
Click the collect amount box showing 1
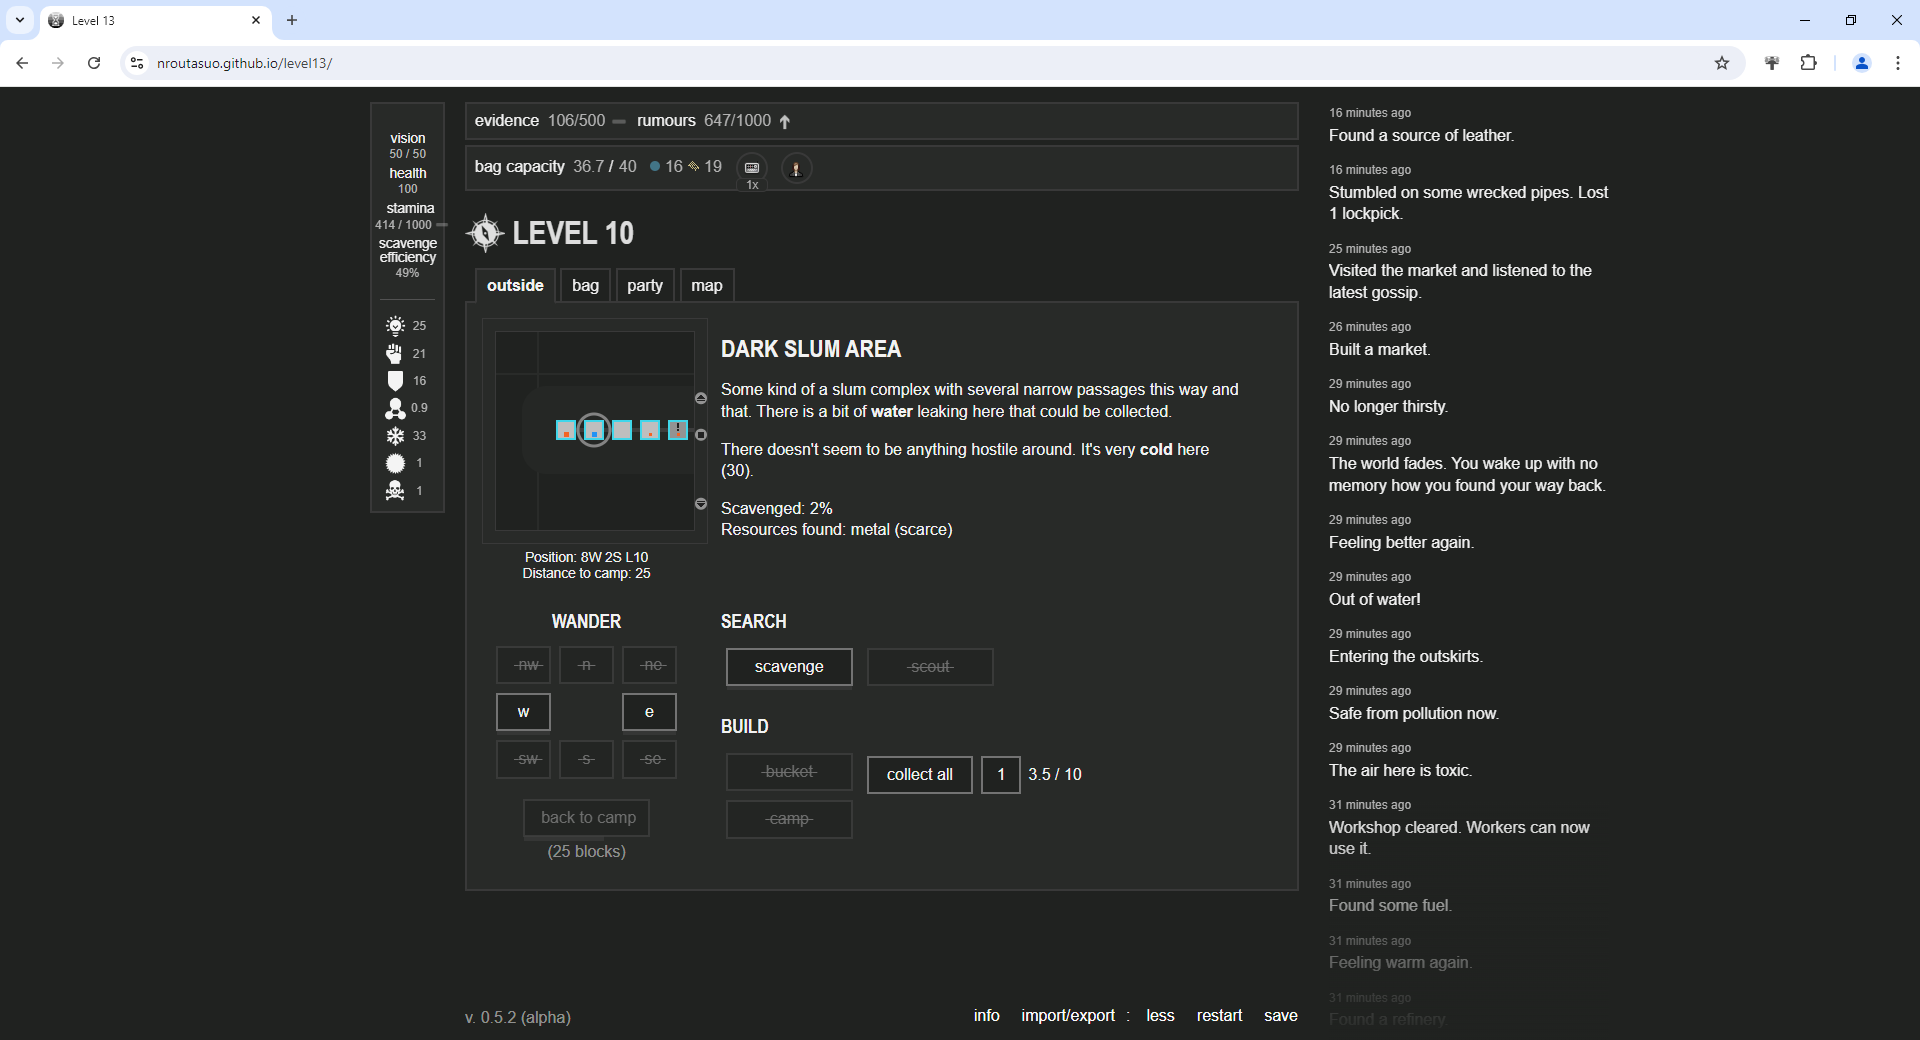(1001, 775)
